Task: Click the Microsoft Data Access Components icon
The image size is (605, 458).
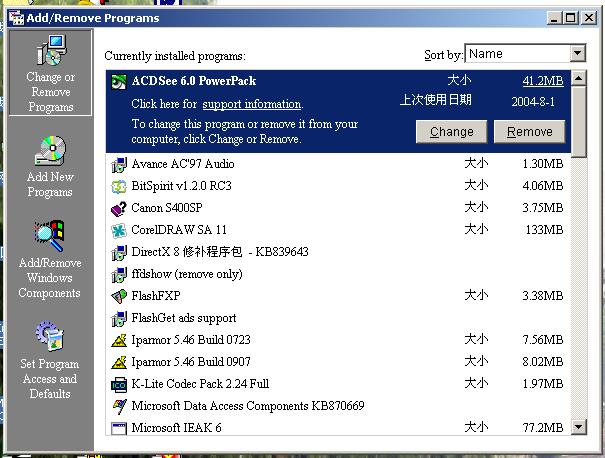Action: (119, 406)
